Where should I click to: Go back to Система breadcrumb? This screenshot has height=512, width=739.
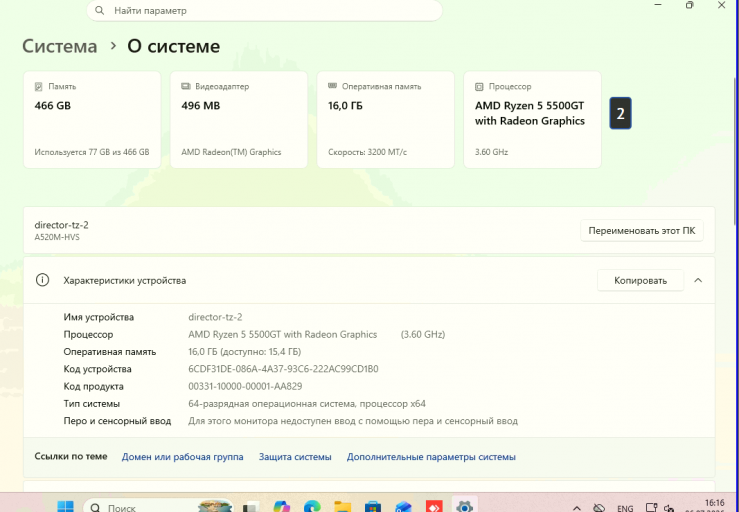pyautogui.click(x=60, y=46)
